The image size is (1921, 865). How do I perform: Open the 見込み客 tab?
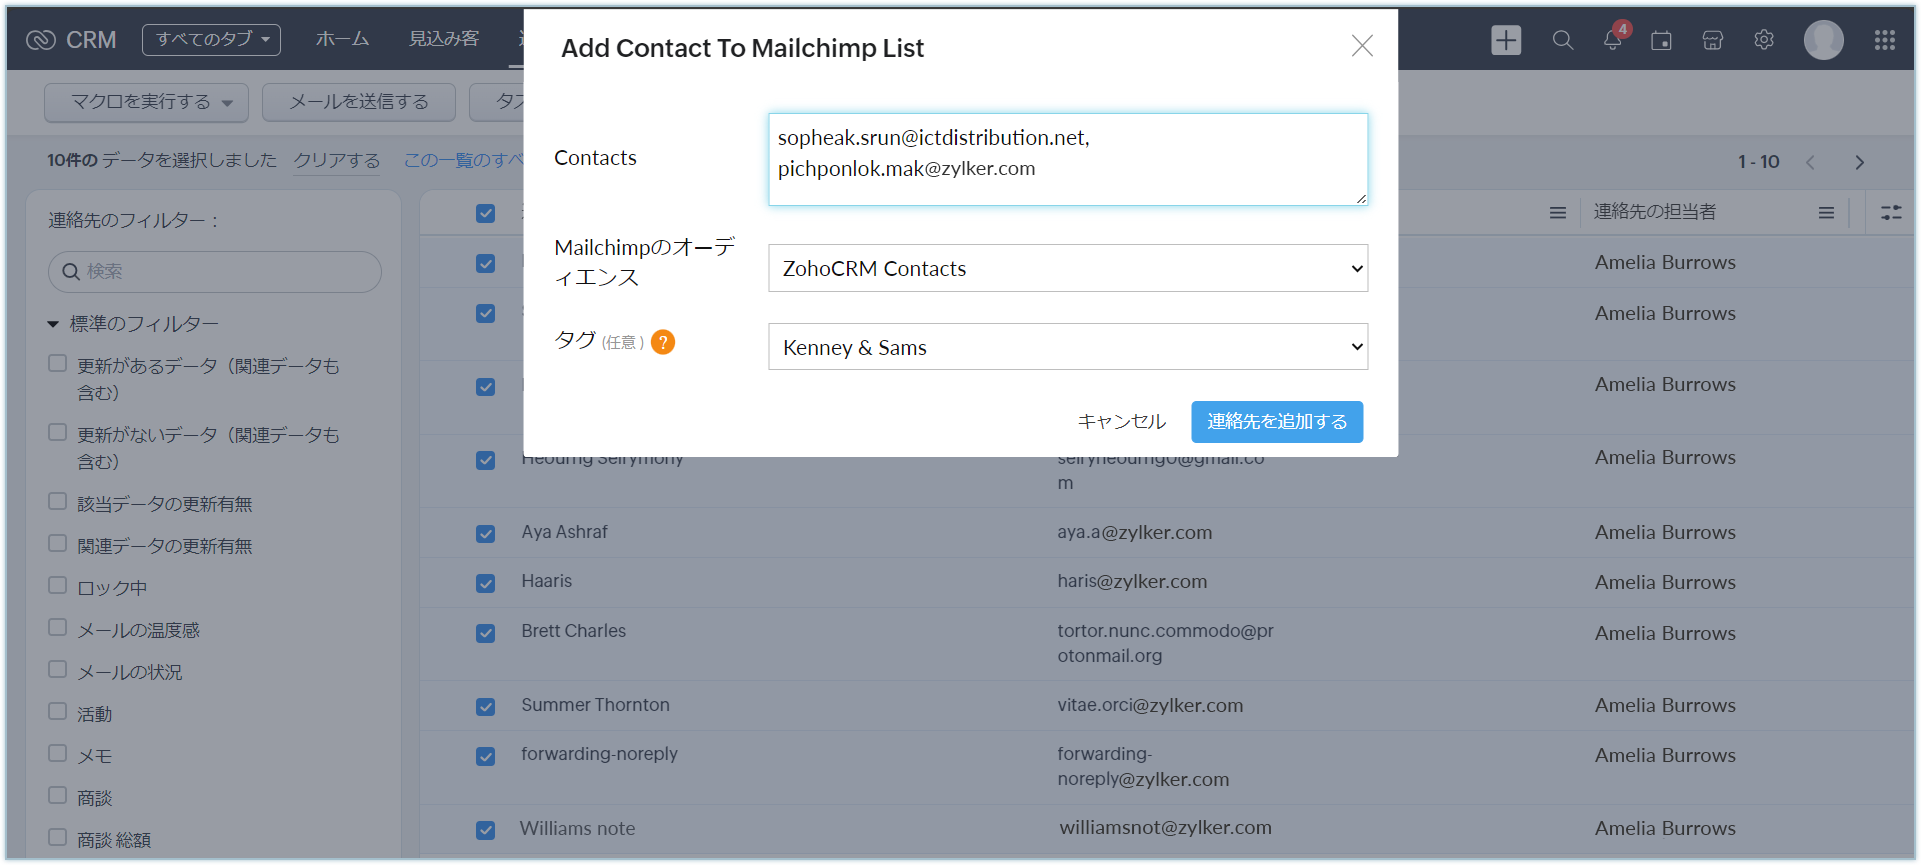click(443, 39)
